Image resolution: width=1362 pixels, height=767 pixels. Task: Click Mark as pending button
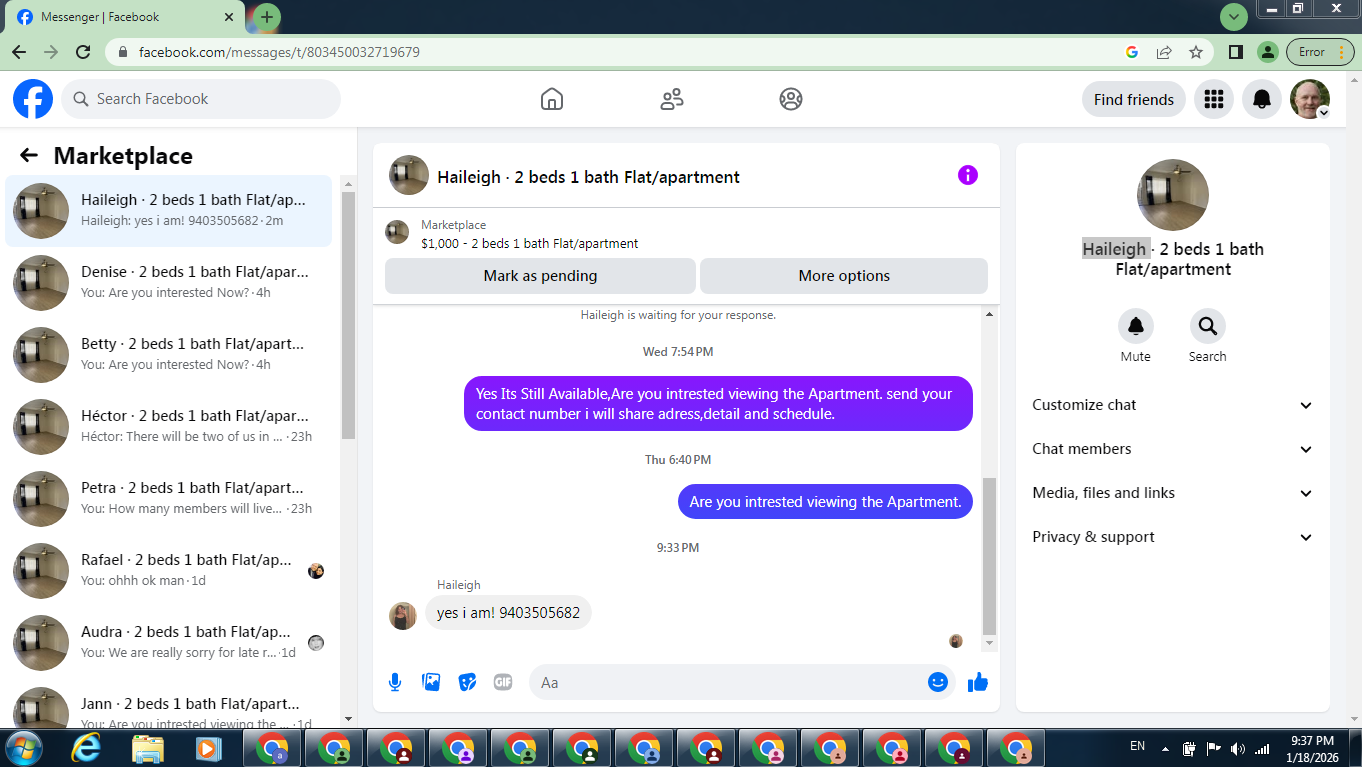(540, 276)
